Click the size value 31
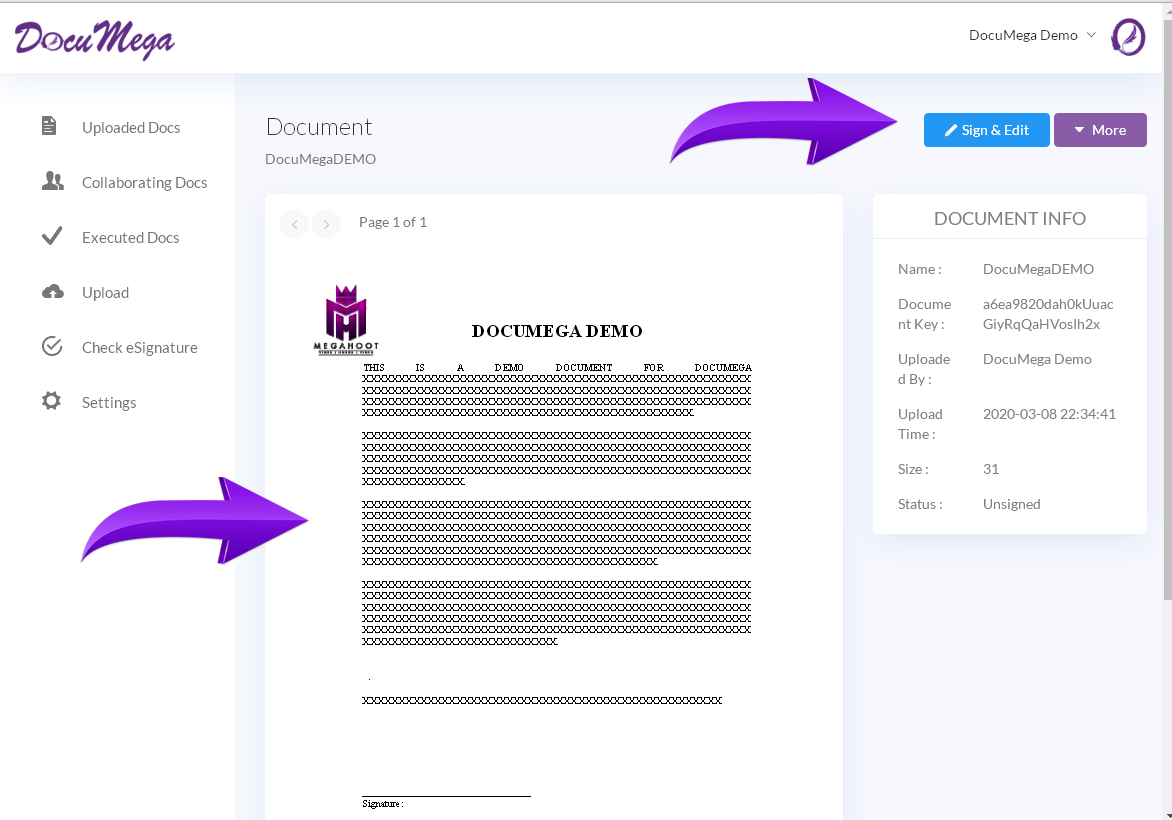 (991, 469)
